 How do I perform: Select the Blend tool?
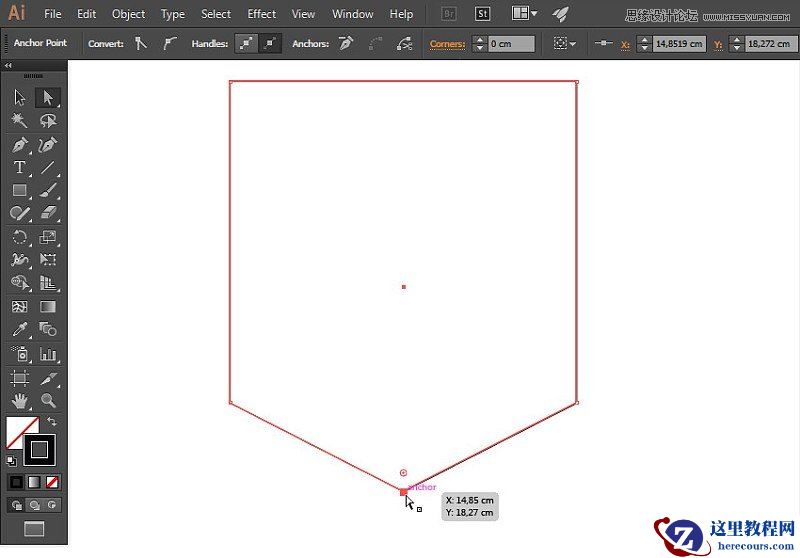[48, 329]
